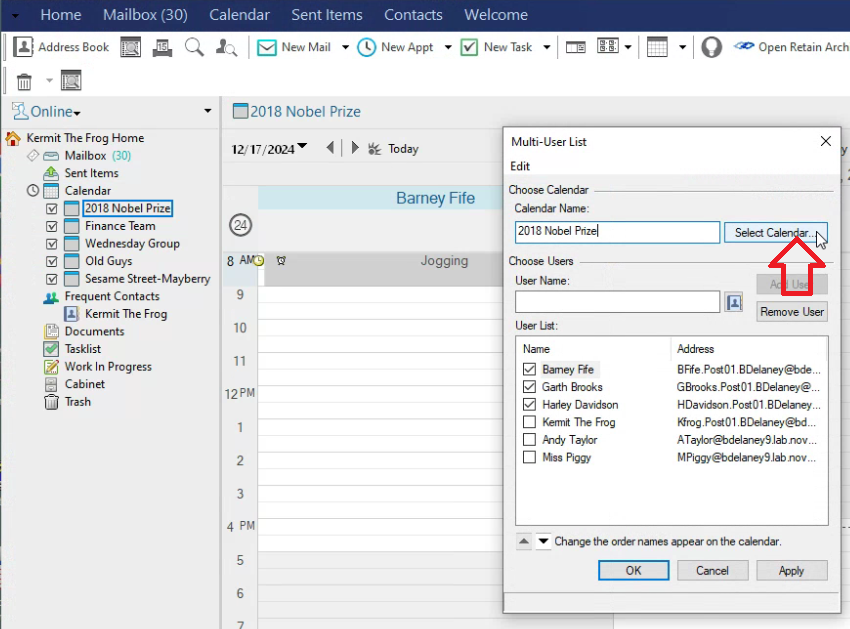
Task: Click the properties icon beside trash
Action: [71, 81]
